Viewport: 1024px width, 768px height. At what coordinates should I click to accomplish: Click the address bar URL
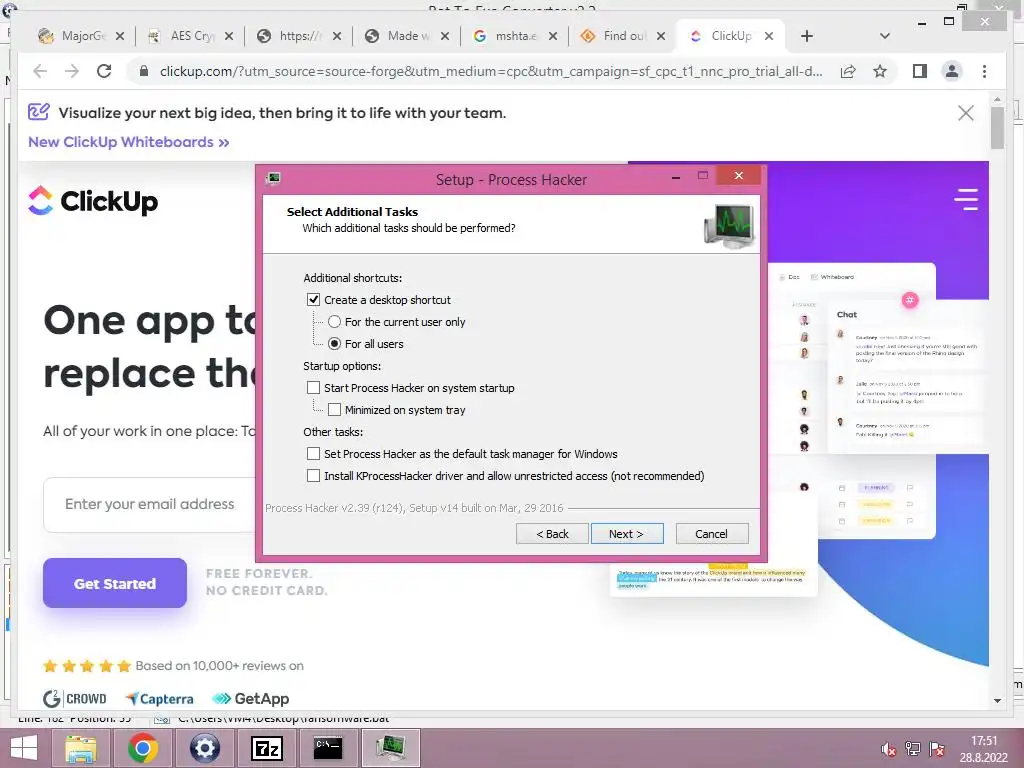pyautogui.click(x=491, y=71)
